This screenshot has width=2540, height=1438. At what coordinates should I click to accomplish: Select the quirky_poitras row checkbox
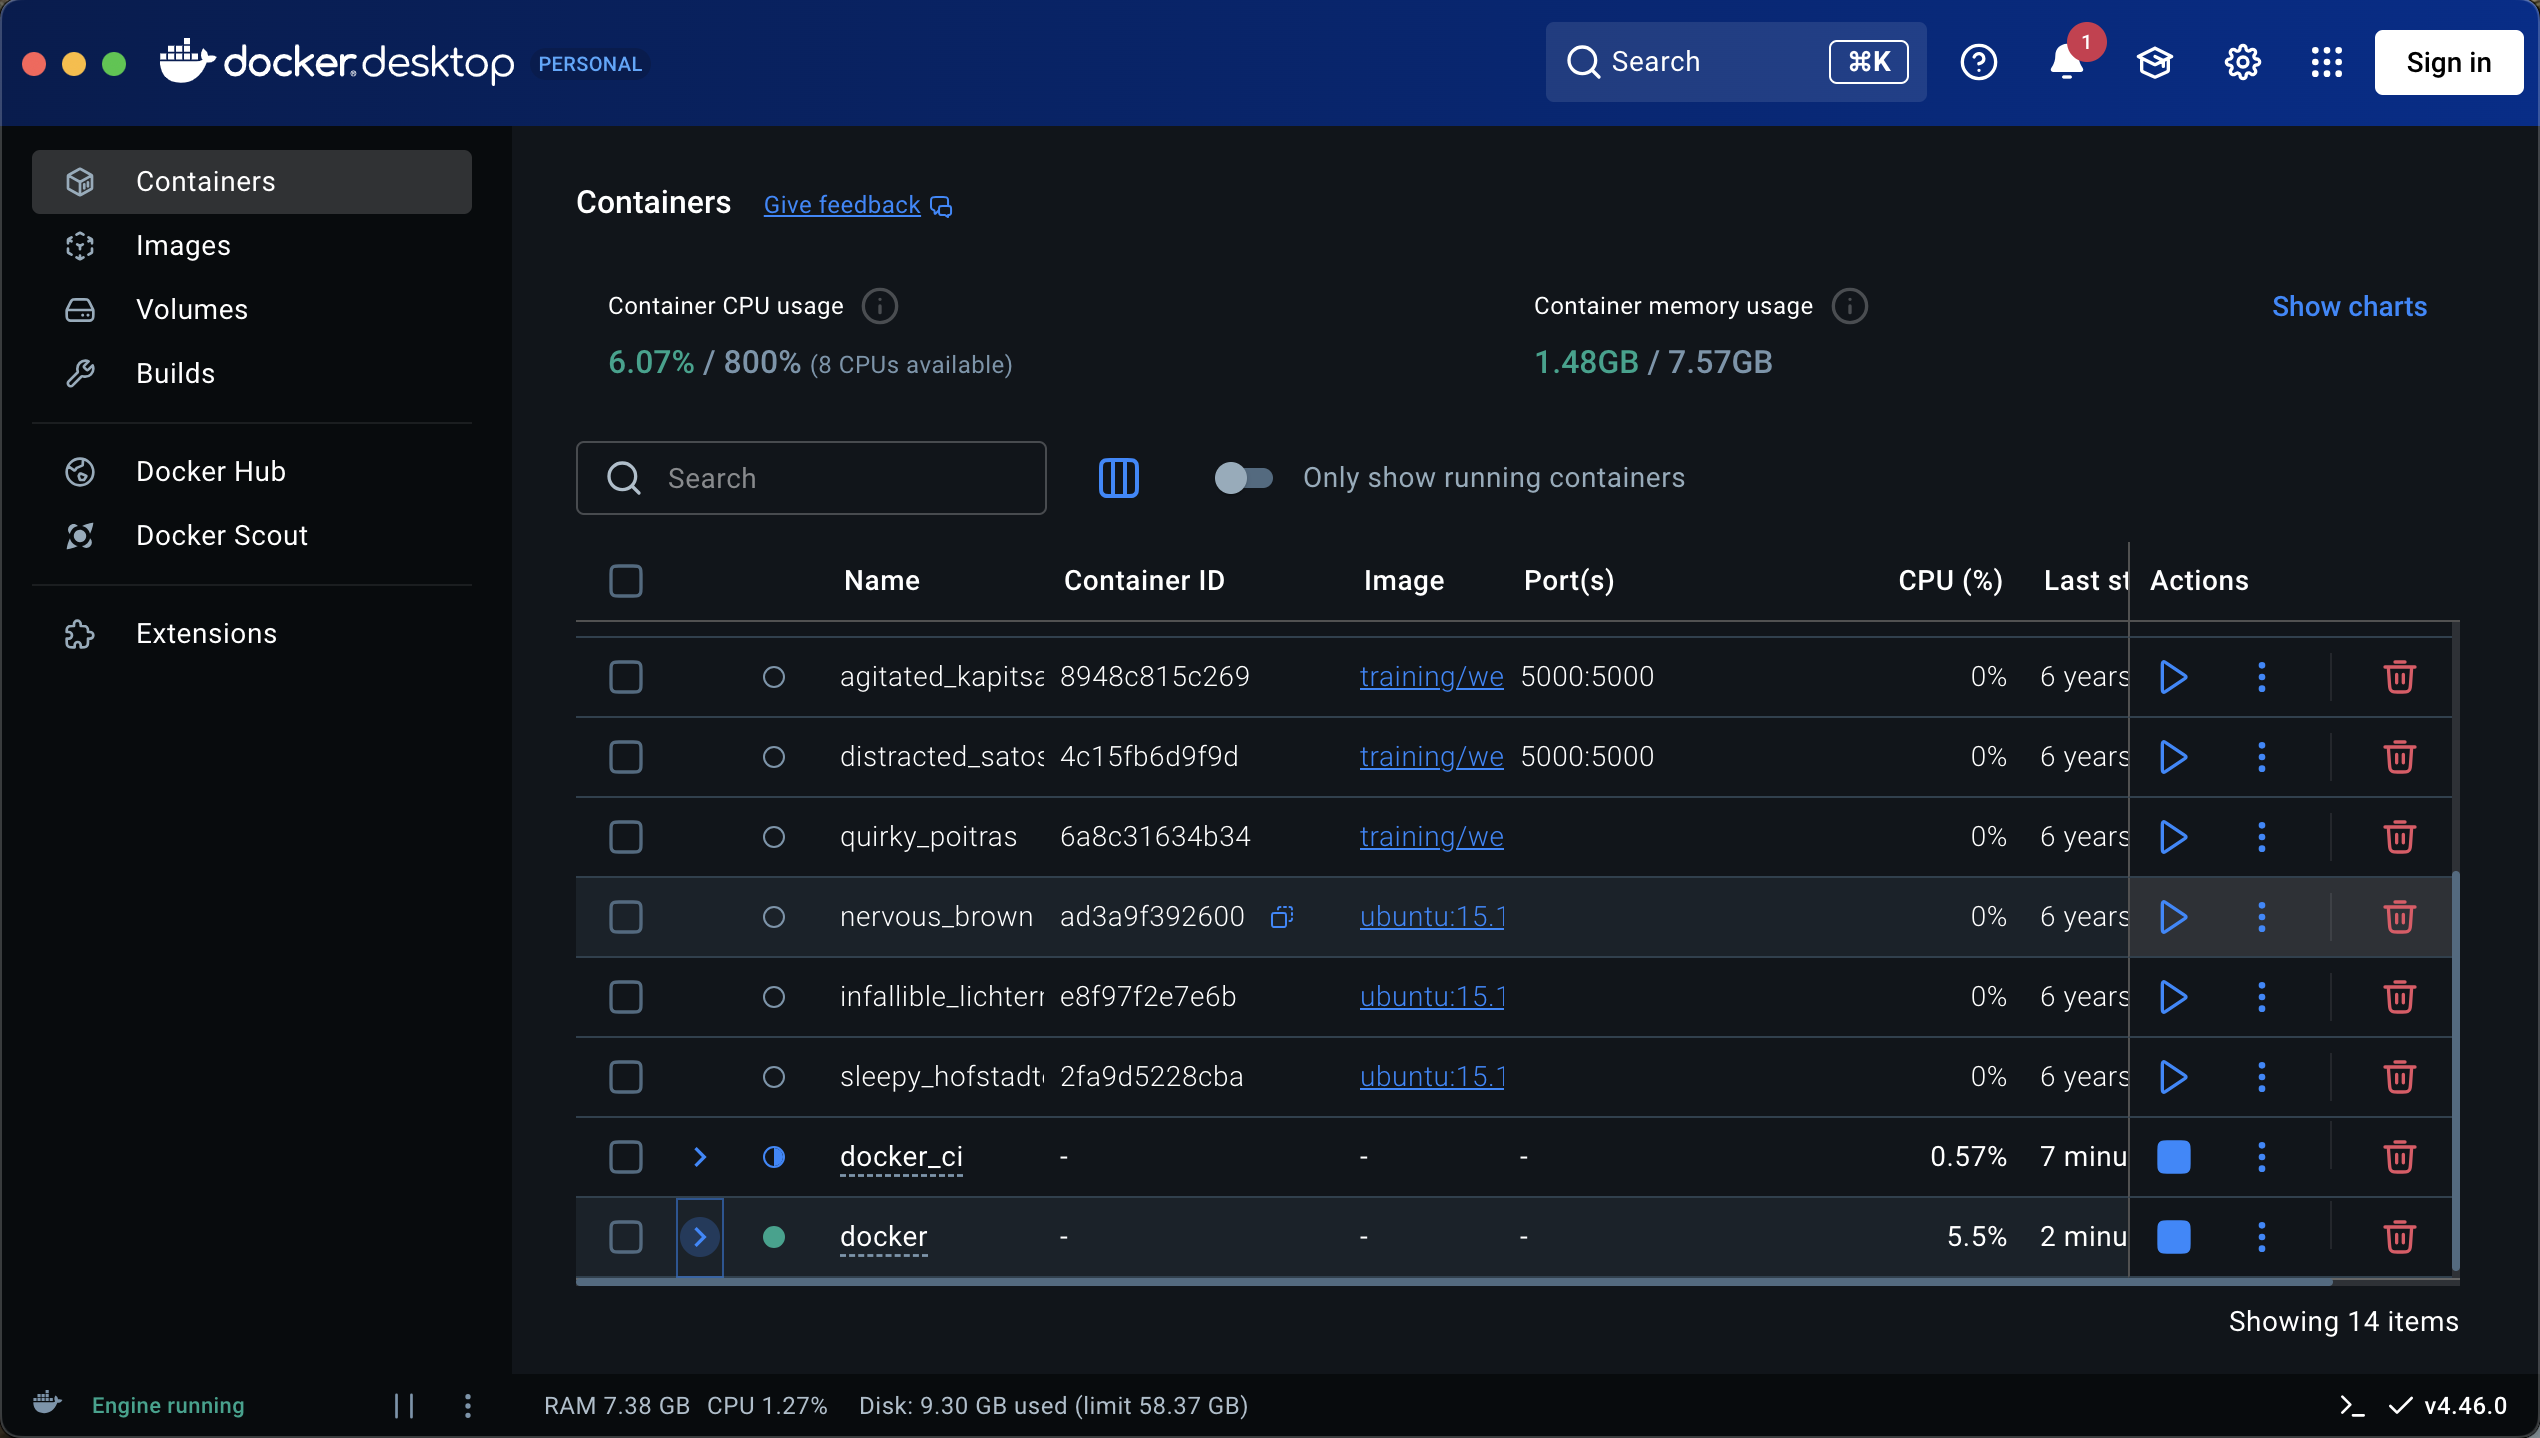pos(626,837)
